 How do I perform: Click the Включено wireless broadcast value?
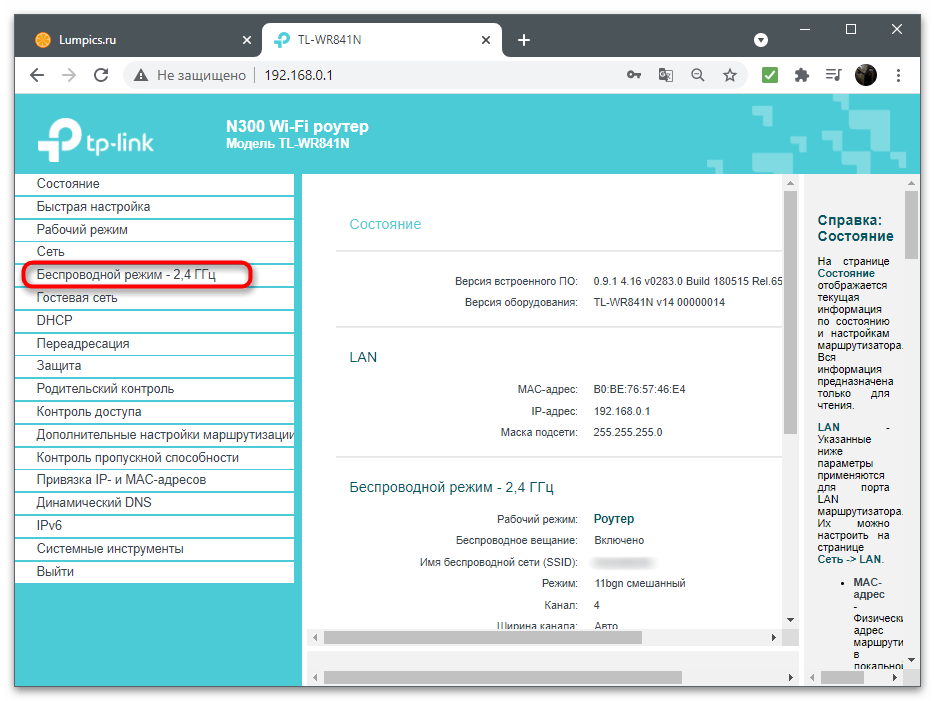(619, 540)
